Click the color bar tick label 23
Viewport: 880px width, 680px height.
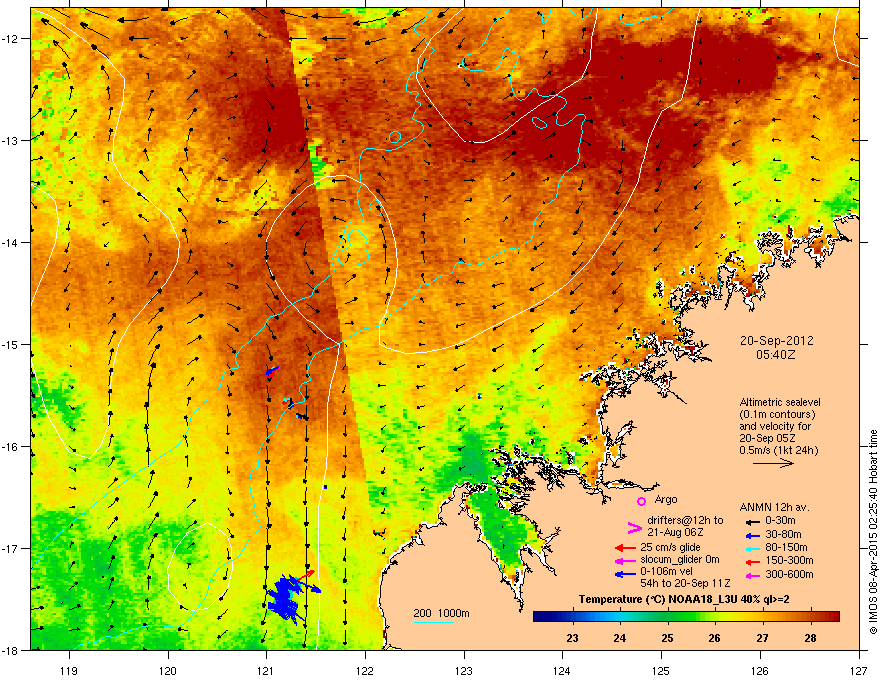pos(572,638)
